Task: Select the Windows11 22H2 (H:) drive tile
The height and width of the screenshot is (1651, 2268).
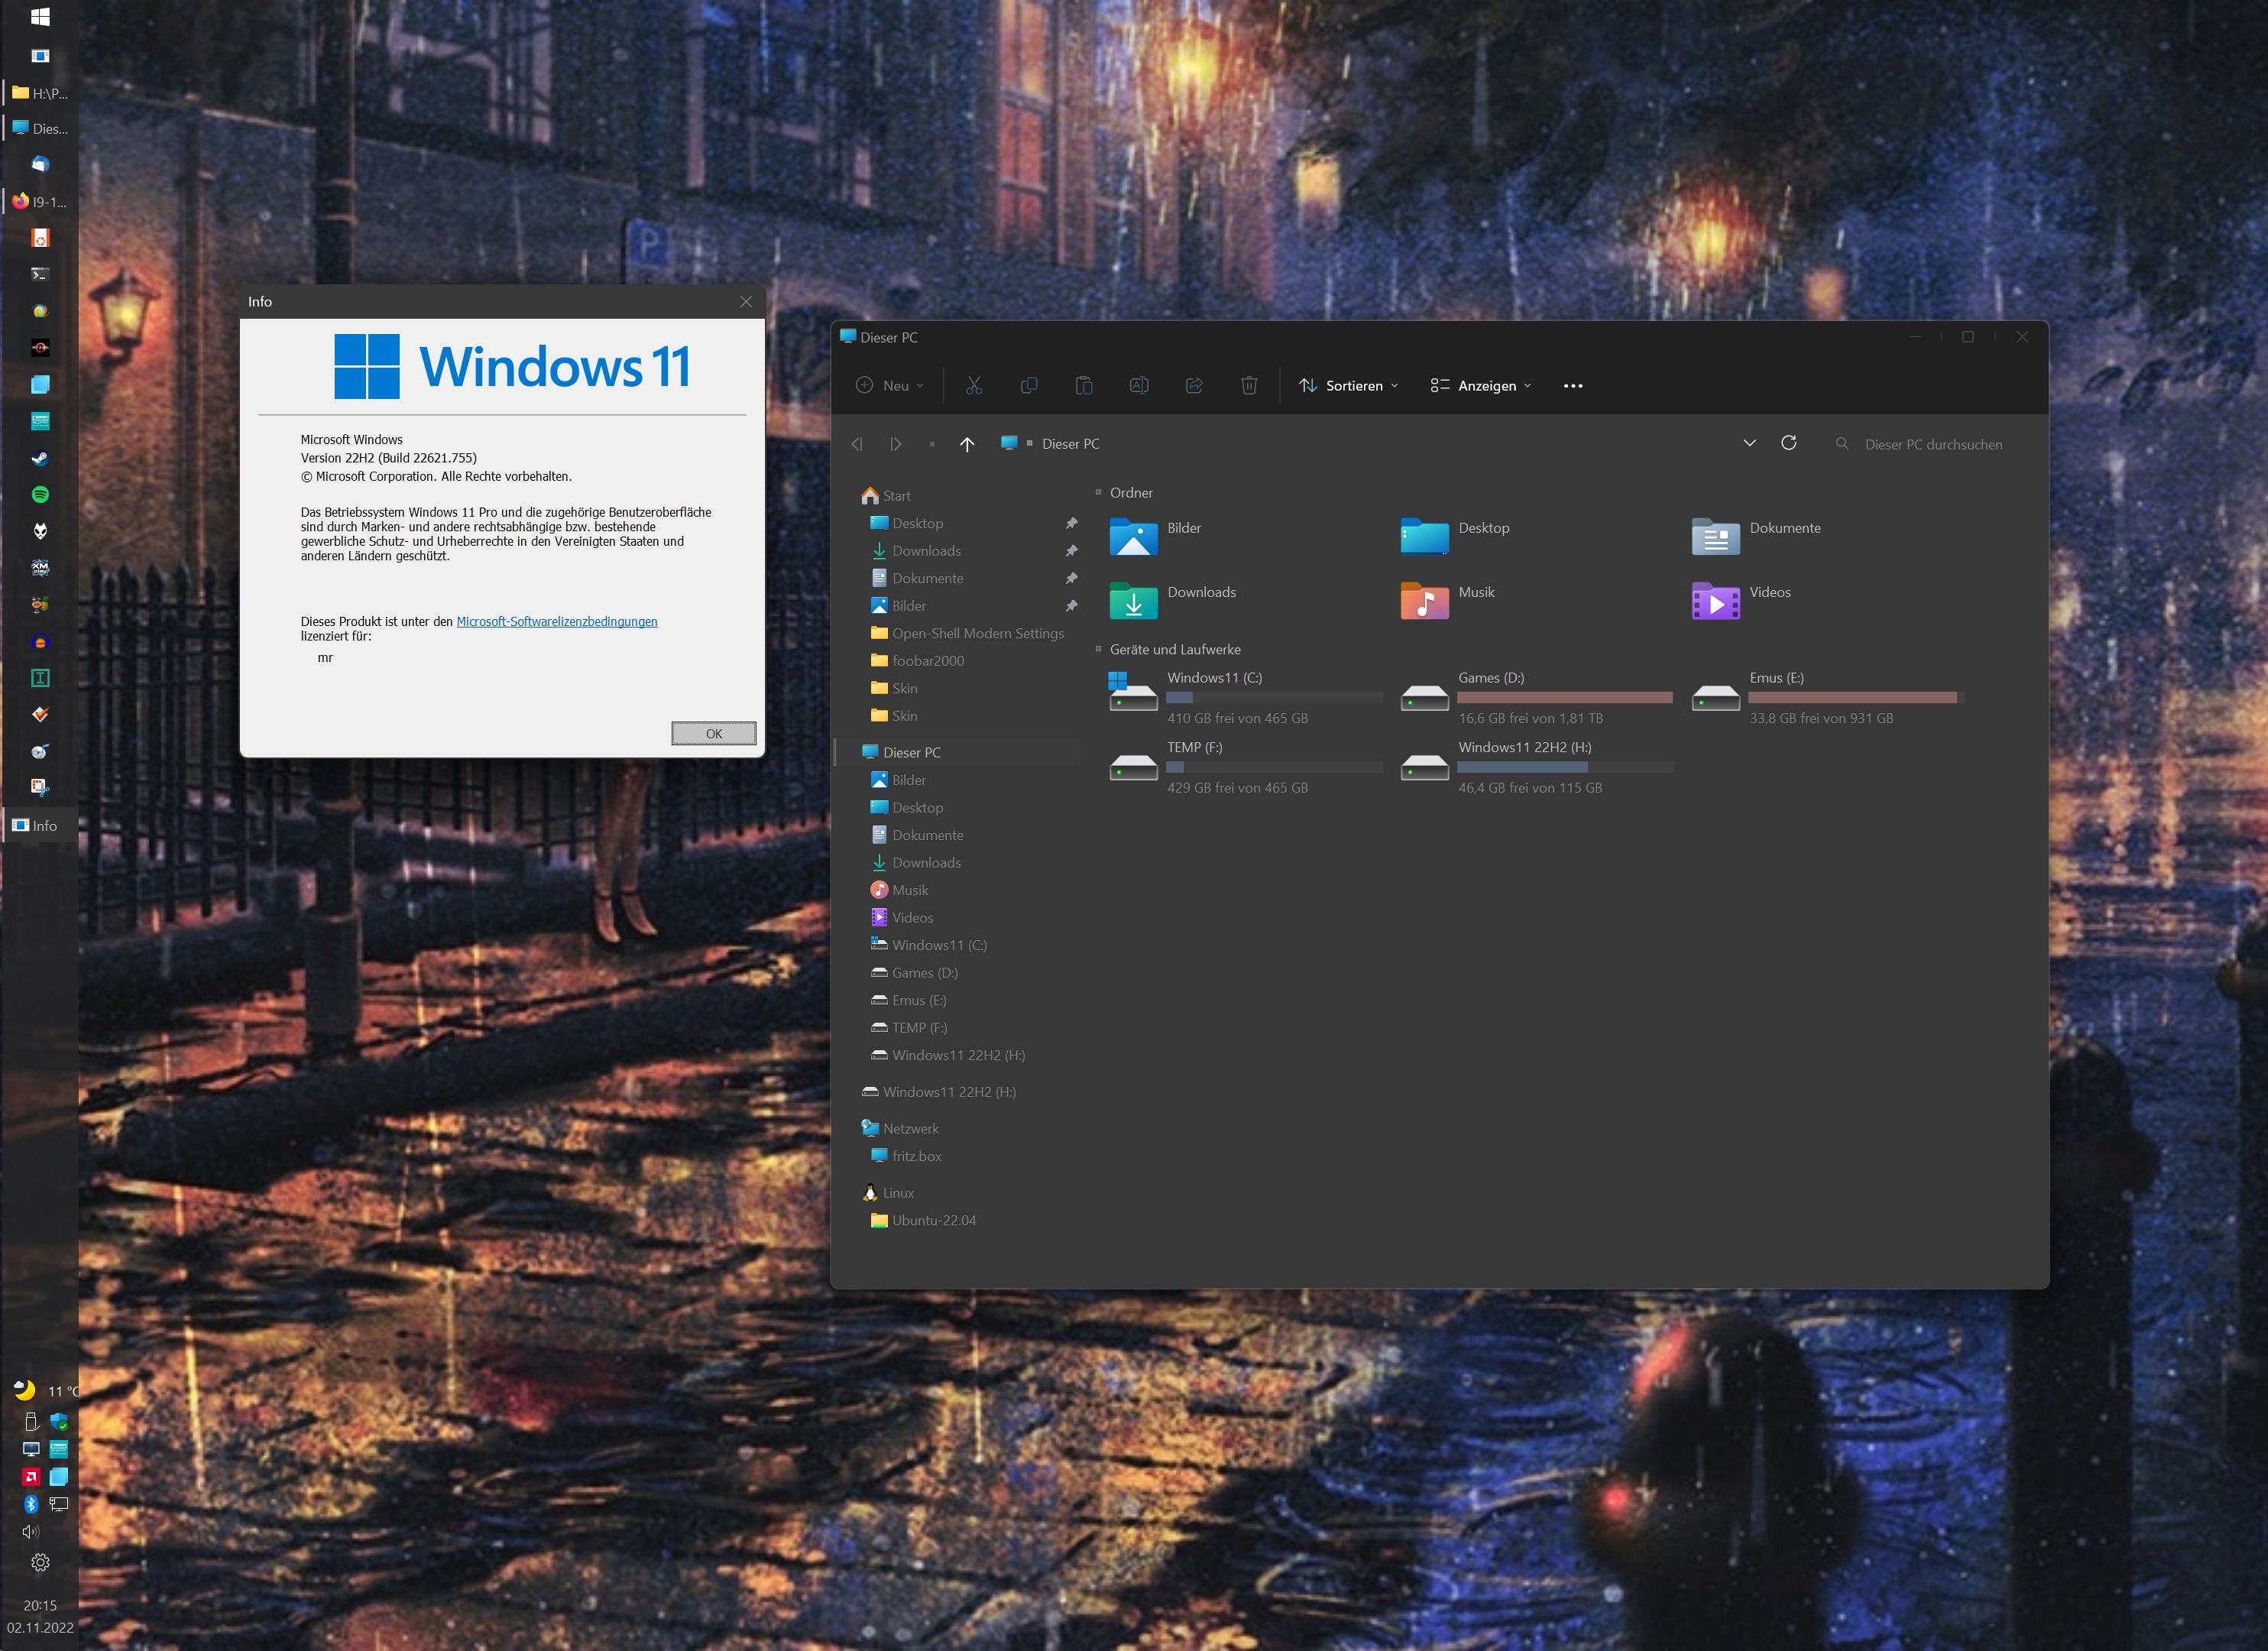Action: pyautogui.click(x=1536, y=767)
